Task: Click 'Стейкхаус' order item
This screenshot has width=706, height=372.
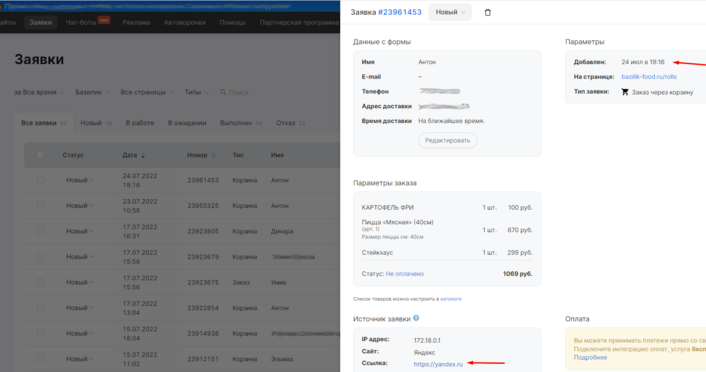Action: coord(377,253)
